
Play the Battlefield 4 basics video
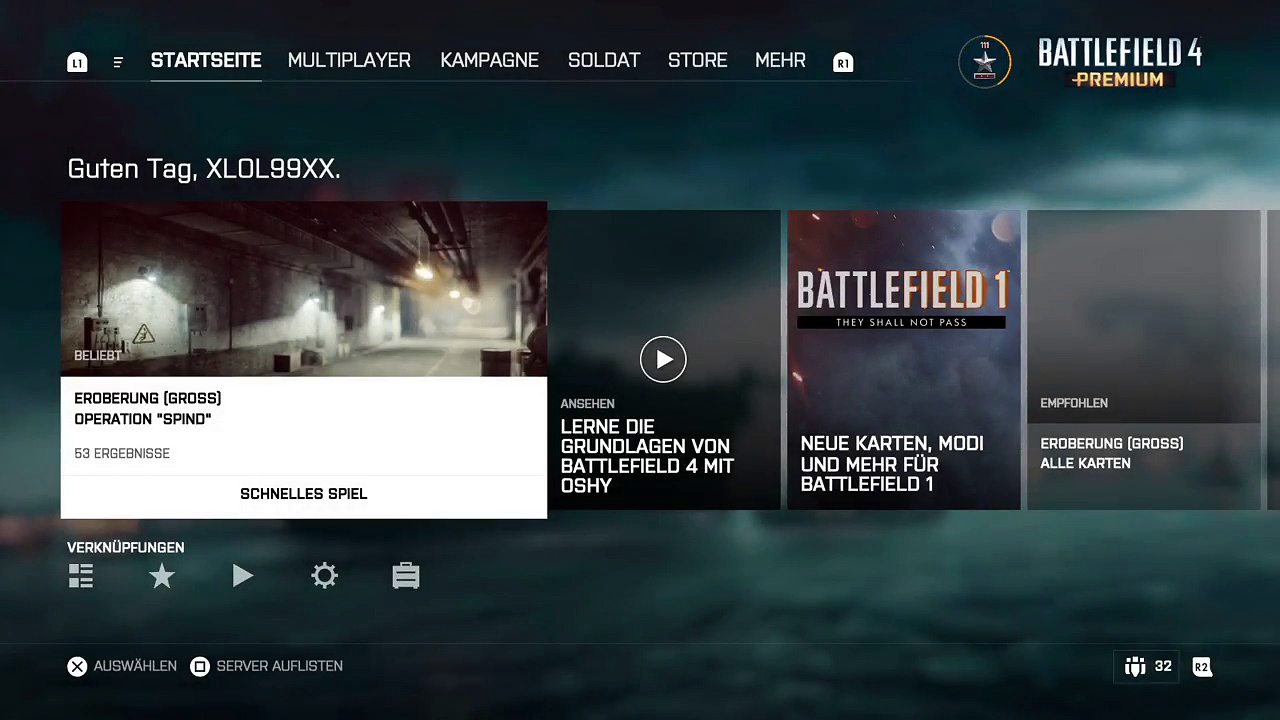(663, 360)
